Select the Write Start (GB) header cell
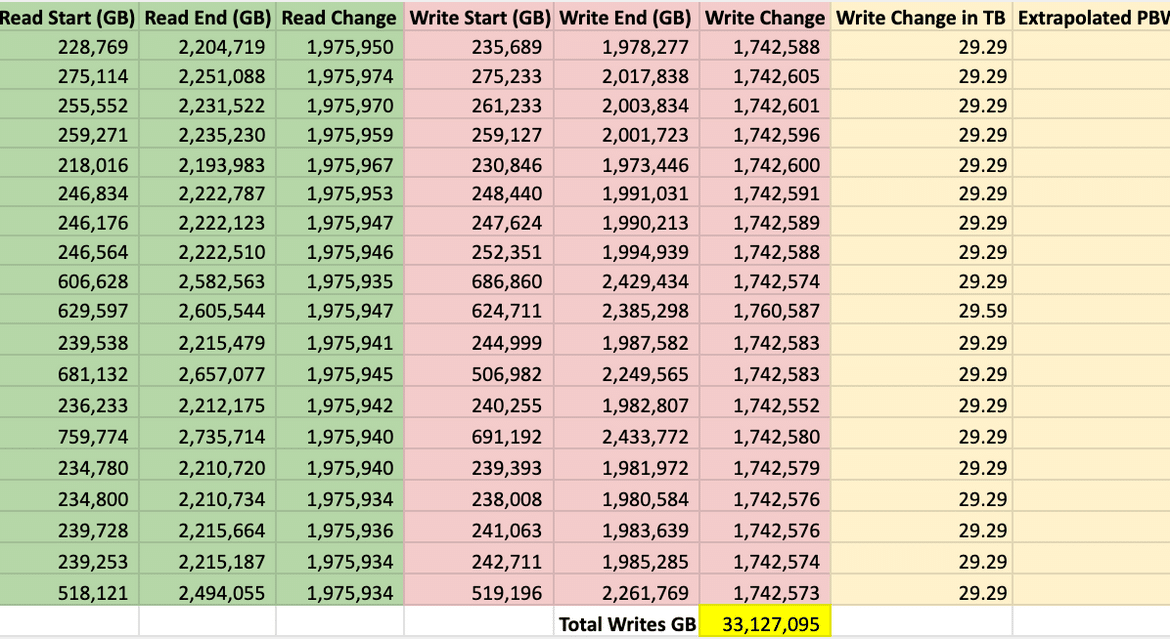The image size is (1170, 639). 479,16
